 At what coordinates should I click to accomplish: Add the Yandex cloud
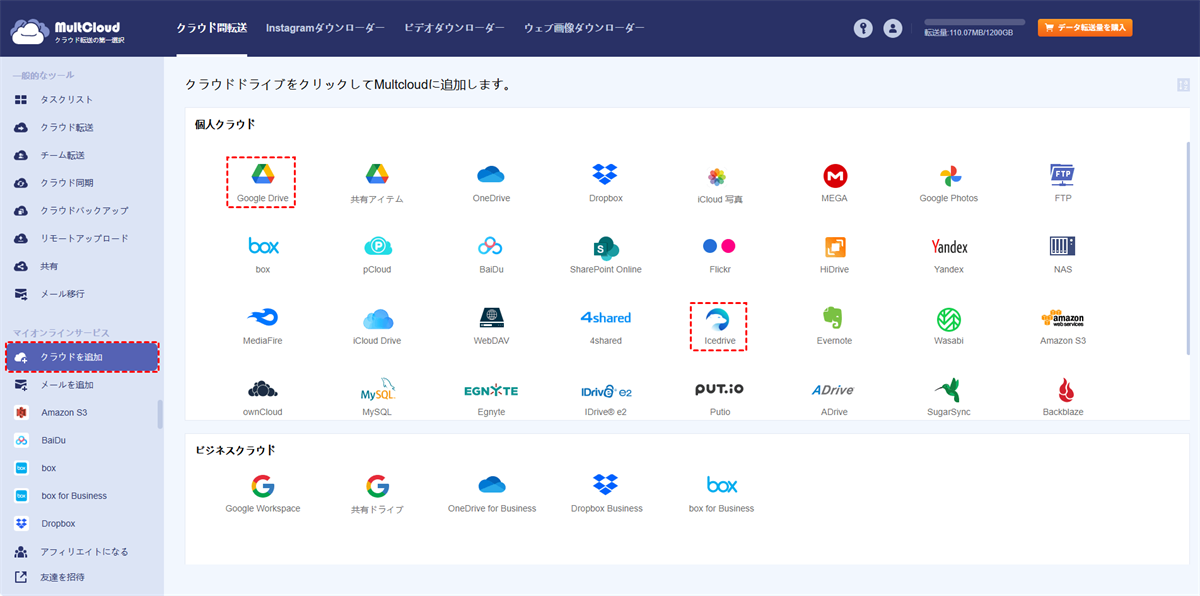949,255
